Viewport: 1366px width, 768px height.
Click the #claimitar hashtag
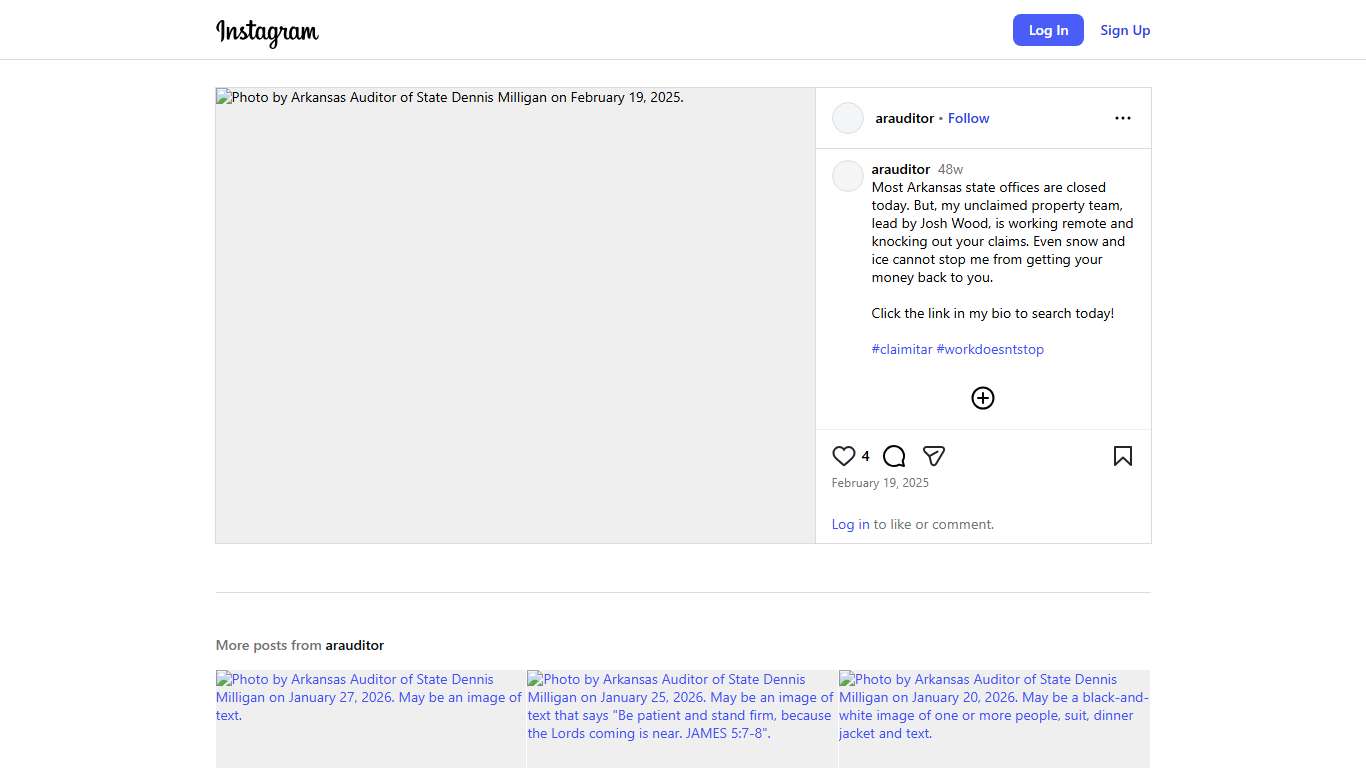[x=901, y=349]
